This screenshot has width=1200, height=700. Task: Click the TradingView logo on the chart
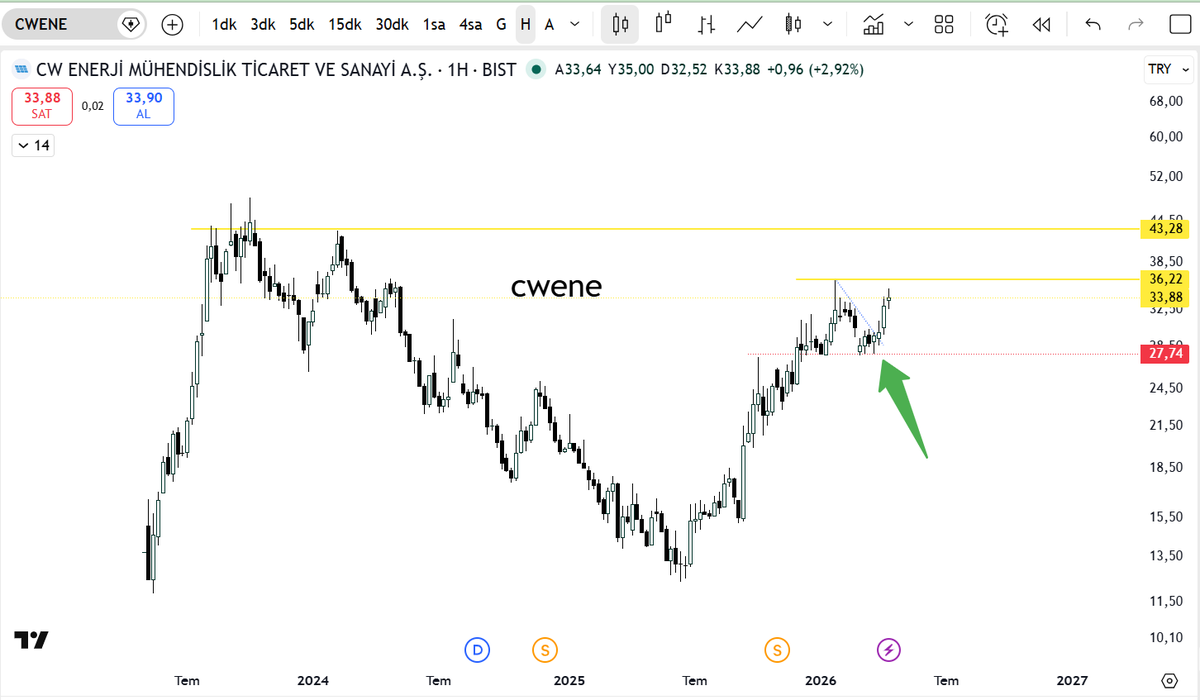tap(32, 640)
